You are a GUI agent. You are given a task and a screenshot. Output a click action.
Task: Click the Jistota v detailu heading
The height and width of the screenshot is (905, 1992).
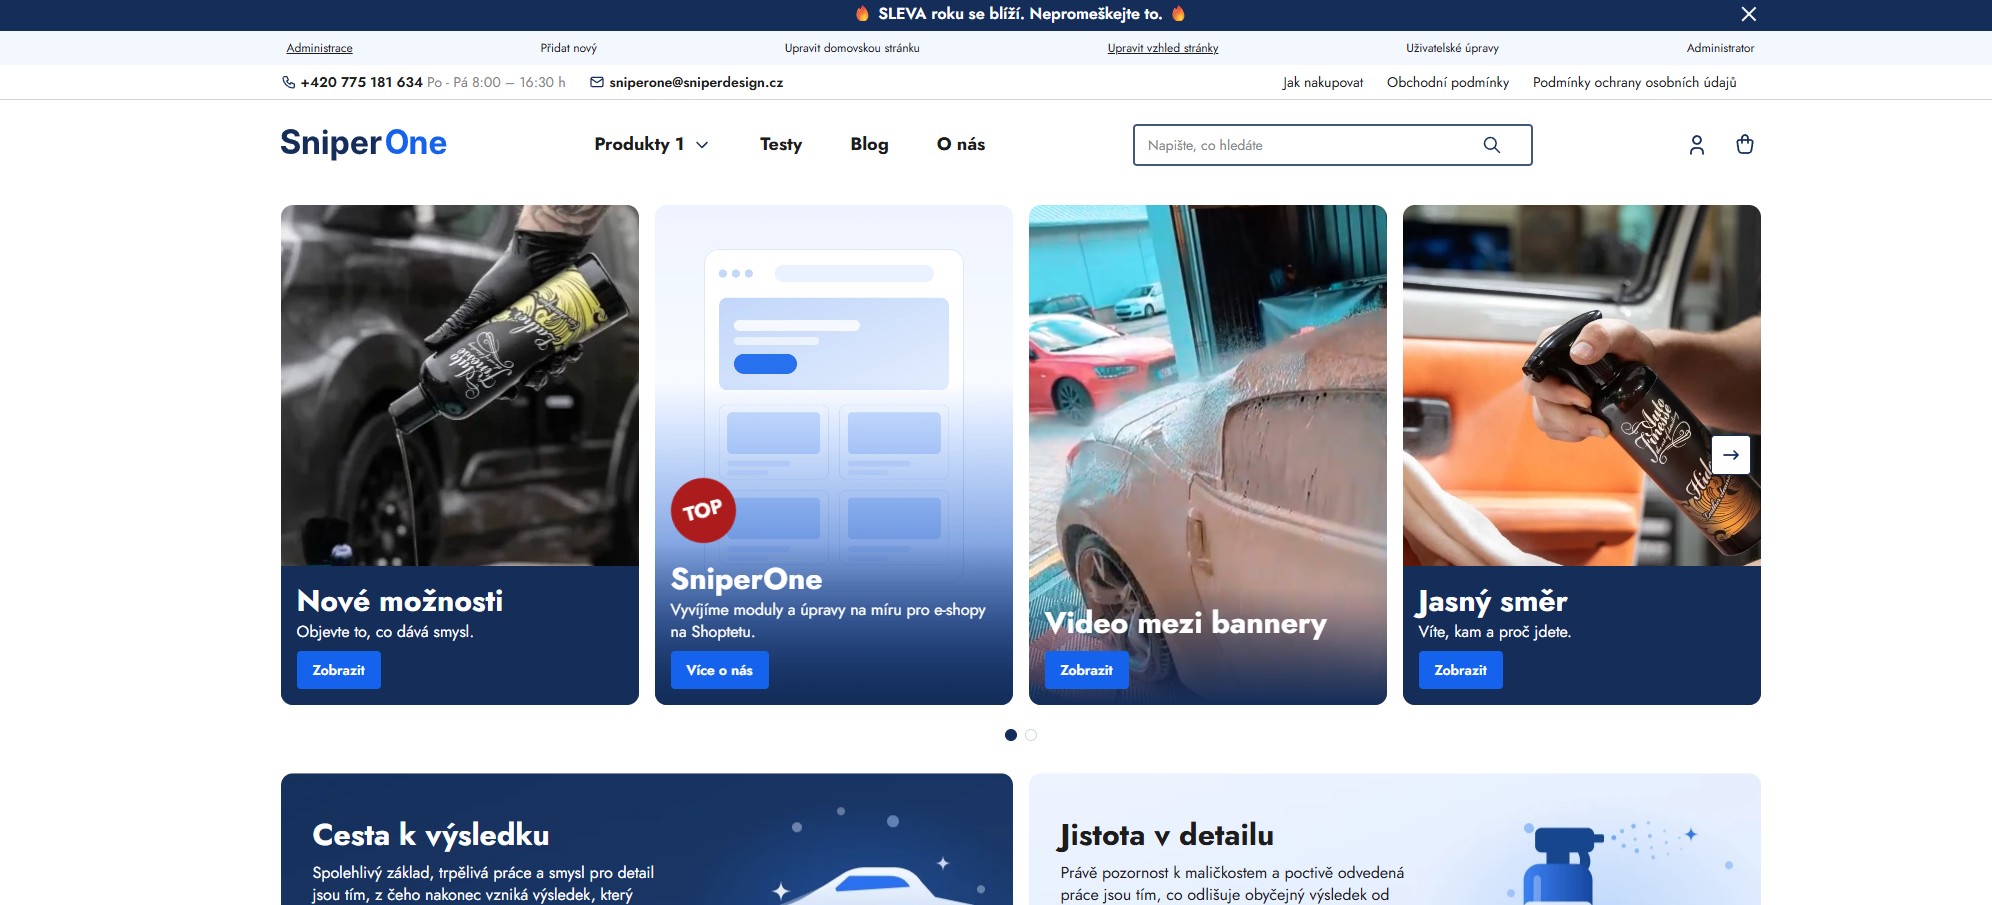pos(1167,835)
